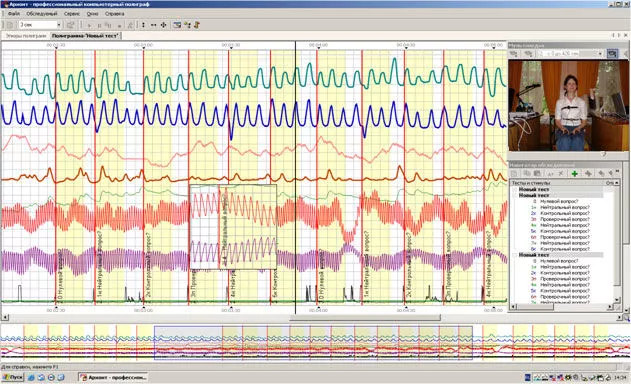The image size is (631, 384).
Task: Click the copy icon in navigator toolbar
Action: (x=526, y=173)
